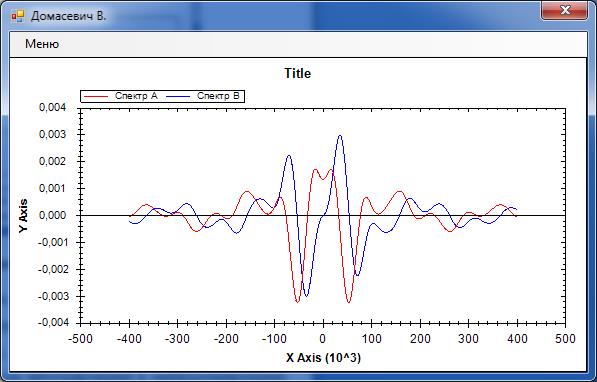Click the 0 X-axis tick label
Screen dimensions: 597x382
323,339
